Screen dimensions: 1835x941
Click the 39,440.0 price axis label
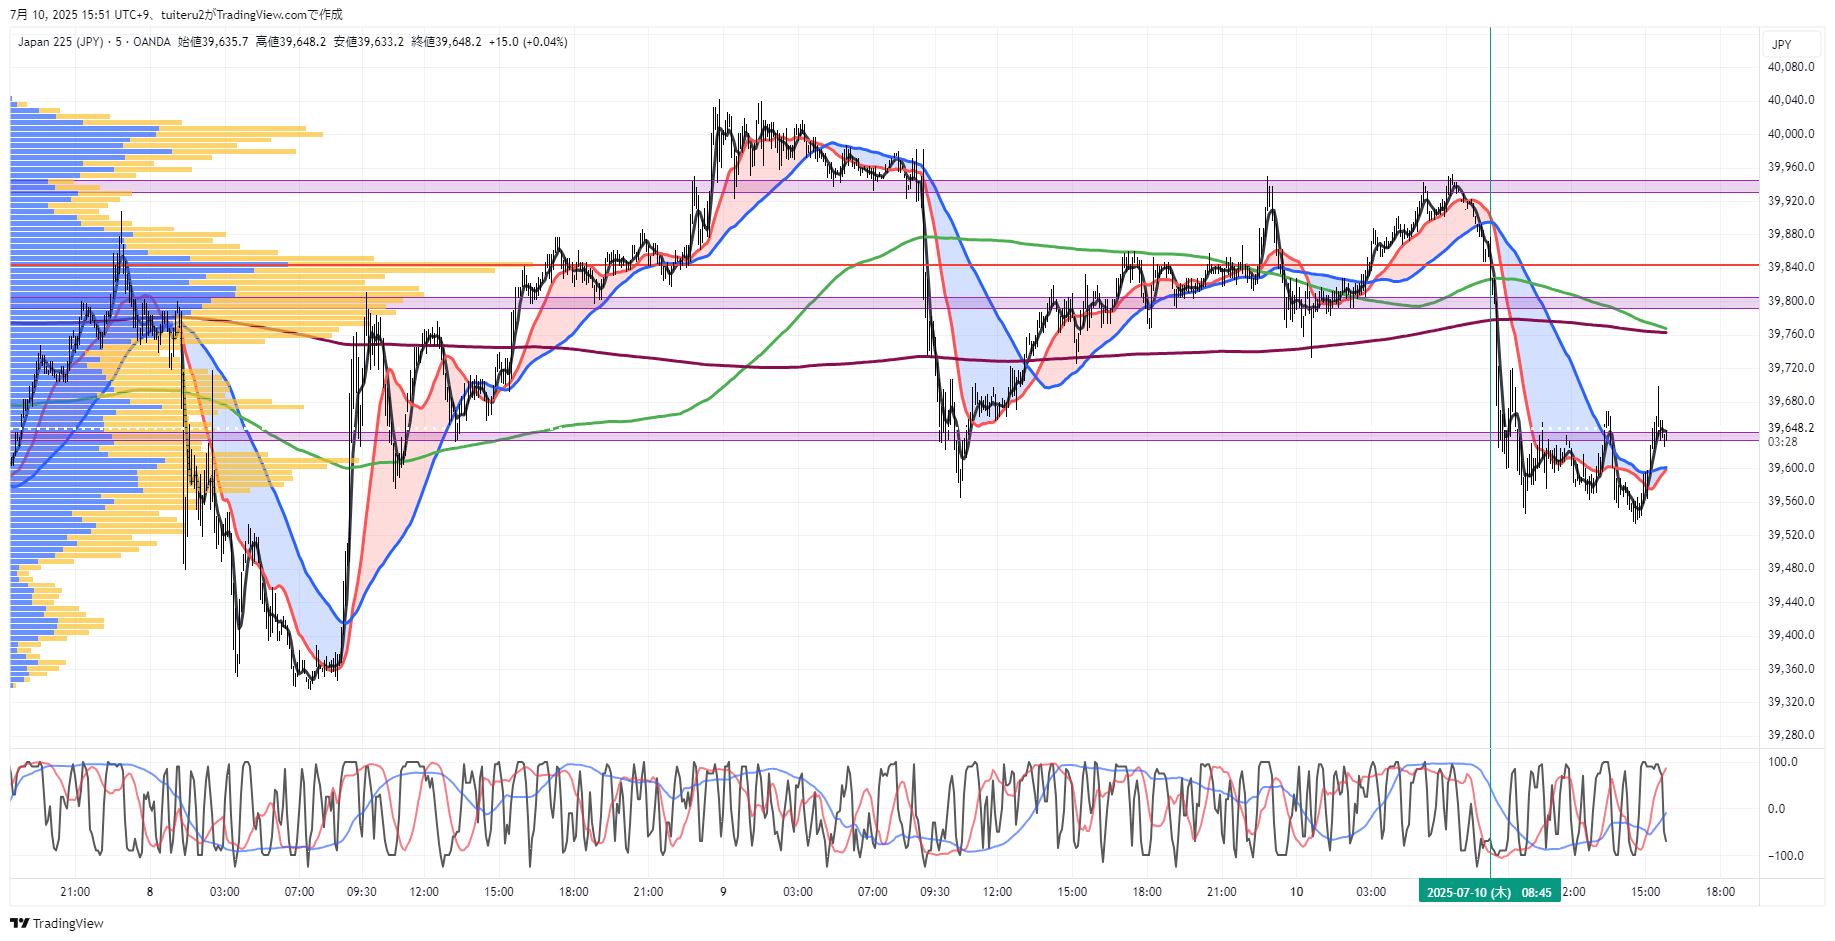[1791, 602]
